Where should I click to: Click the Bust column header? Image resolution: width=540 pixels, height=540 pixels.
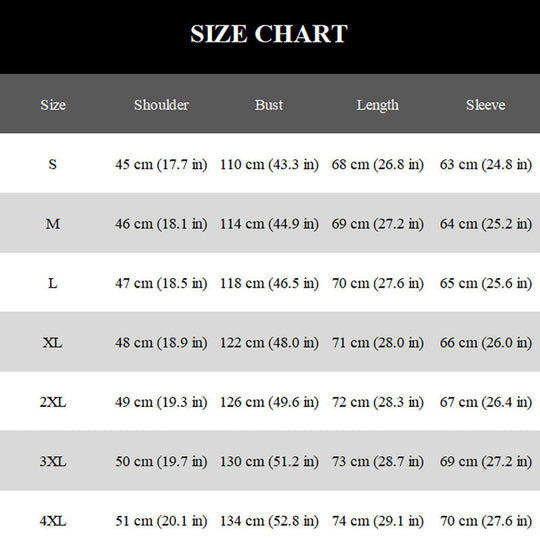(x=269, y=105)
